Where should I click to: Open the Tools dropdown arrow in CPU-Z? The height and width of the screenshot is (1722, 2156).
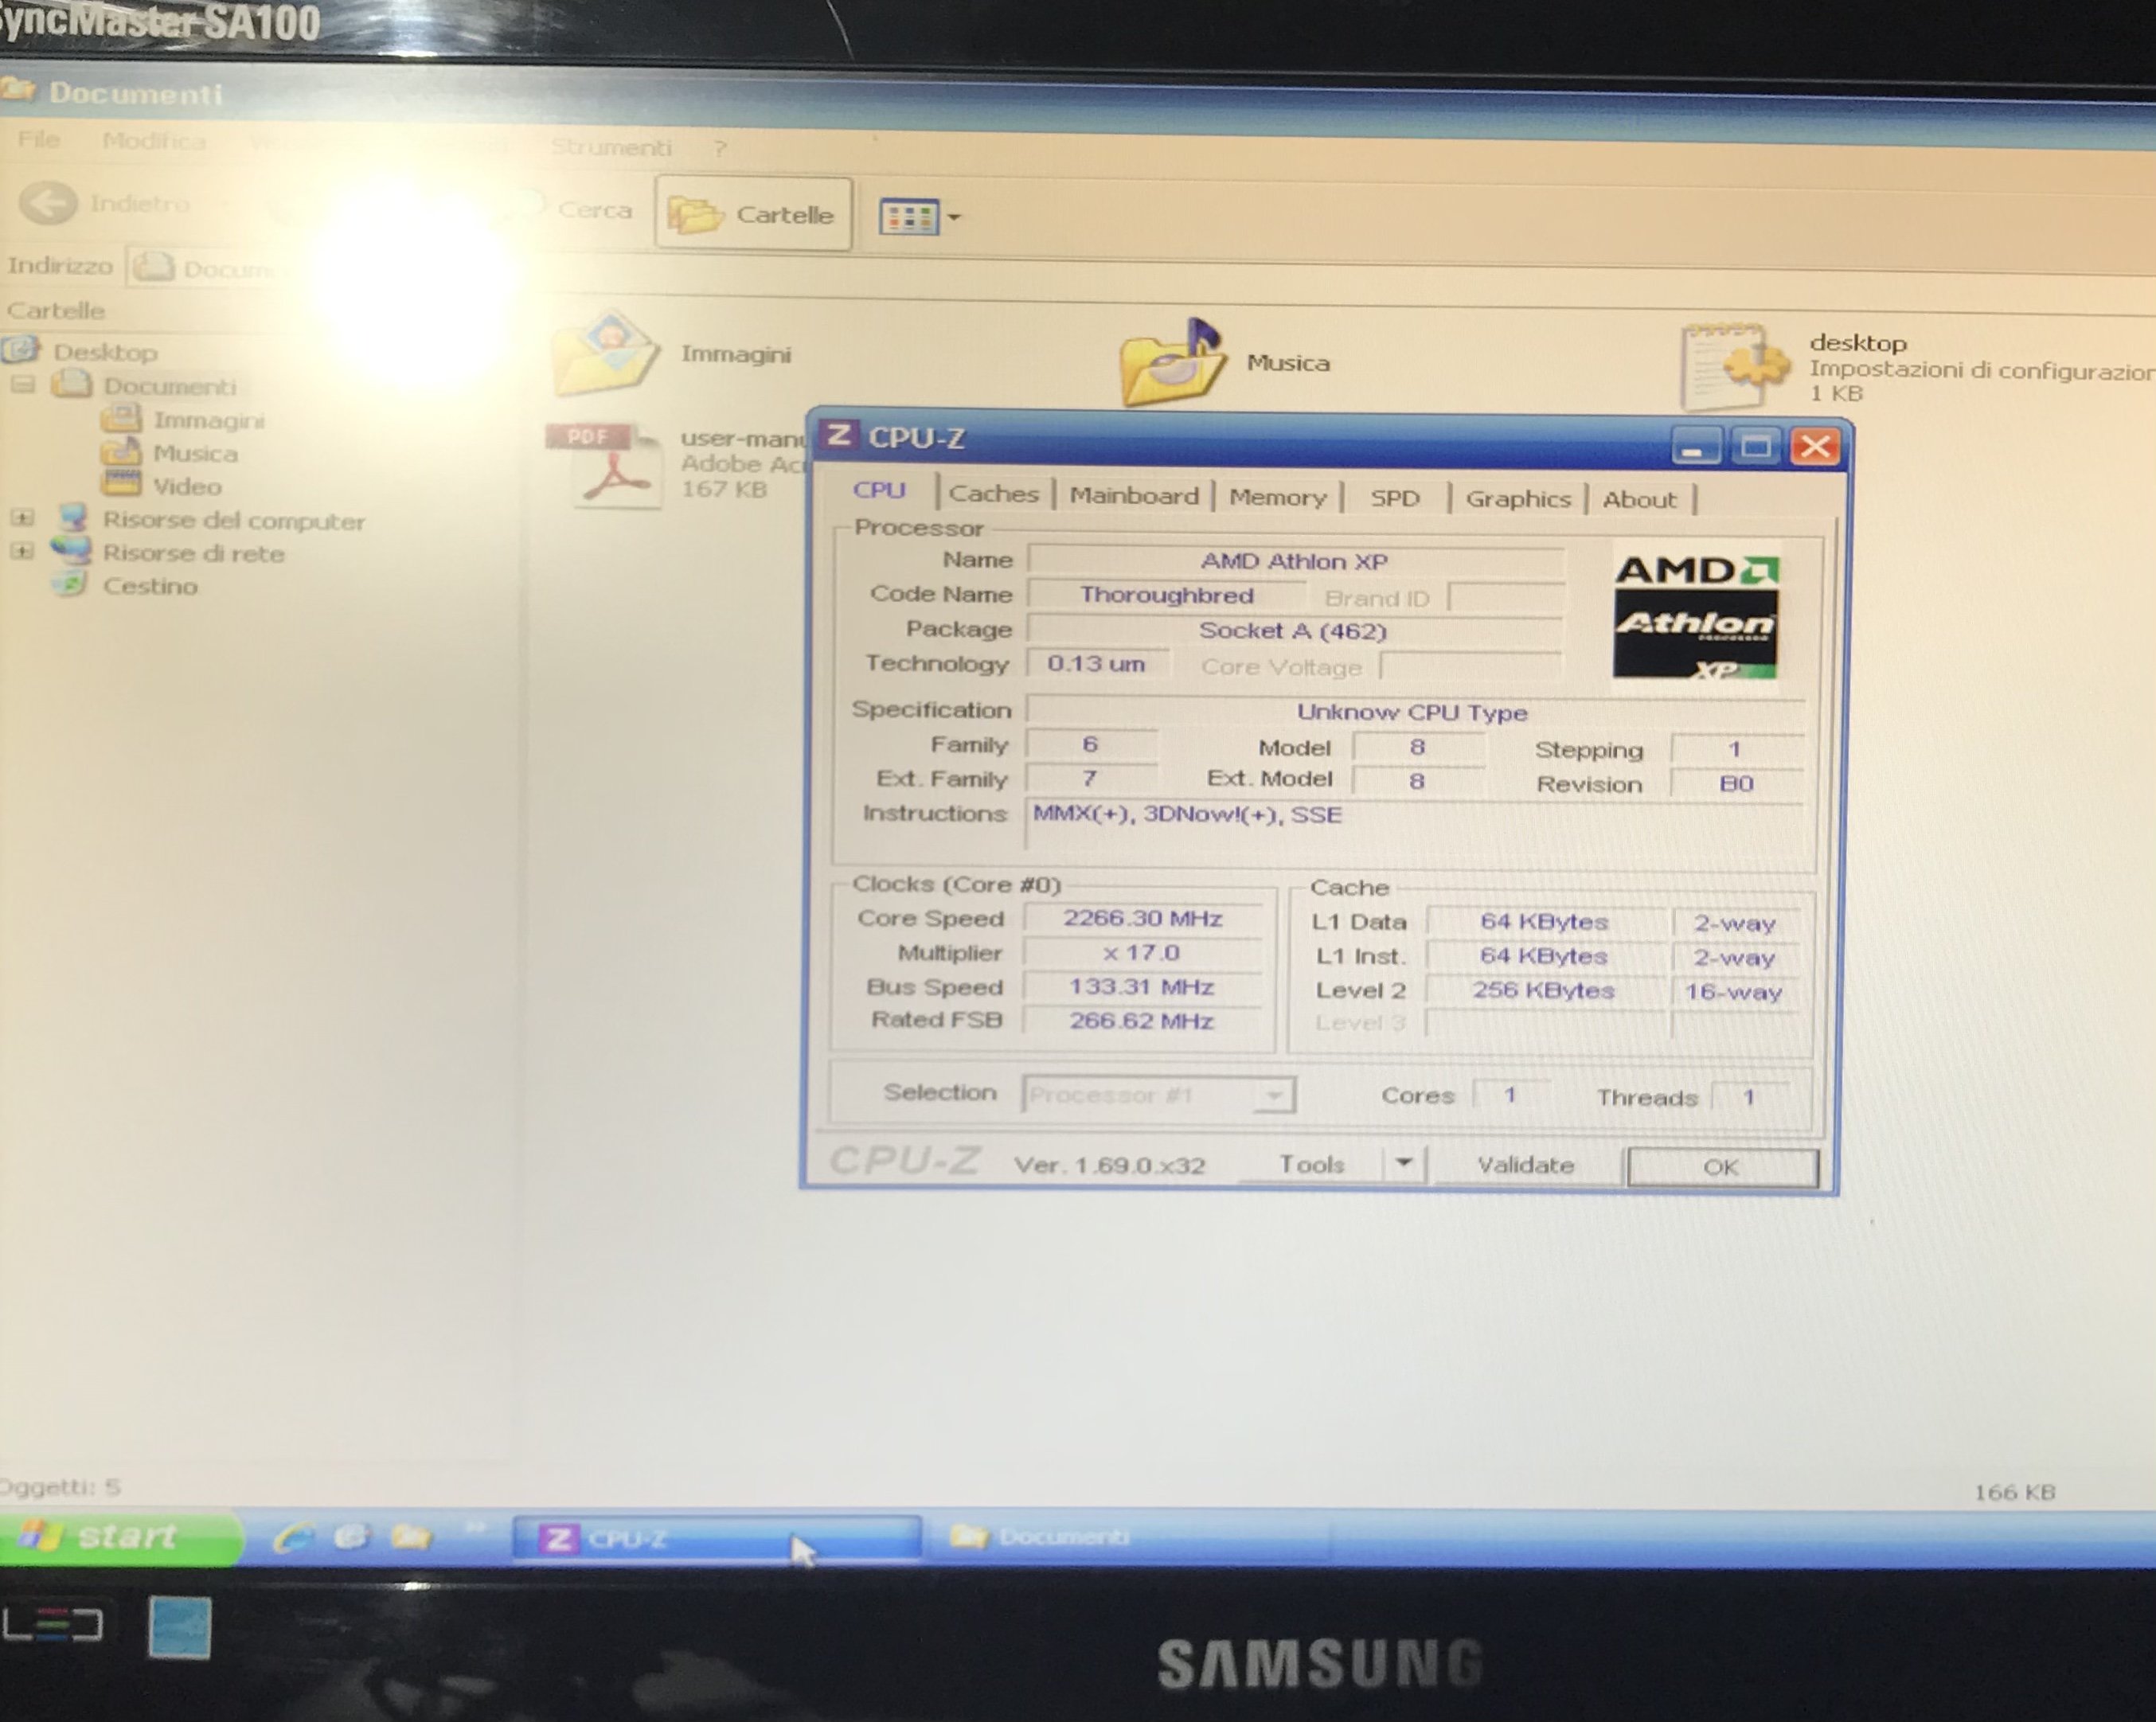tap(1403, 1163)
